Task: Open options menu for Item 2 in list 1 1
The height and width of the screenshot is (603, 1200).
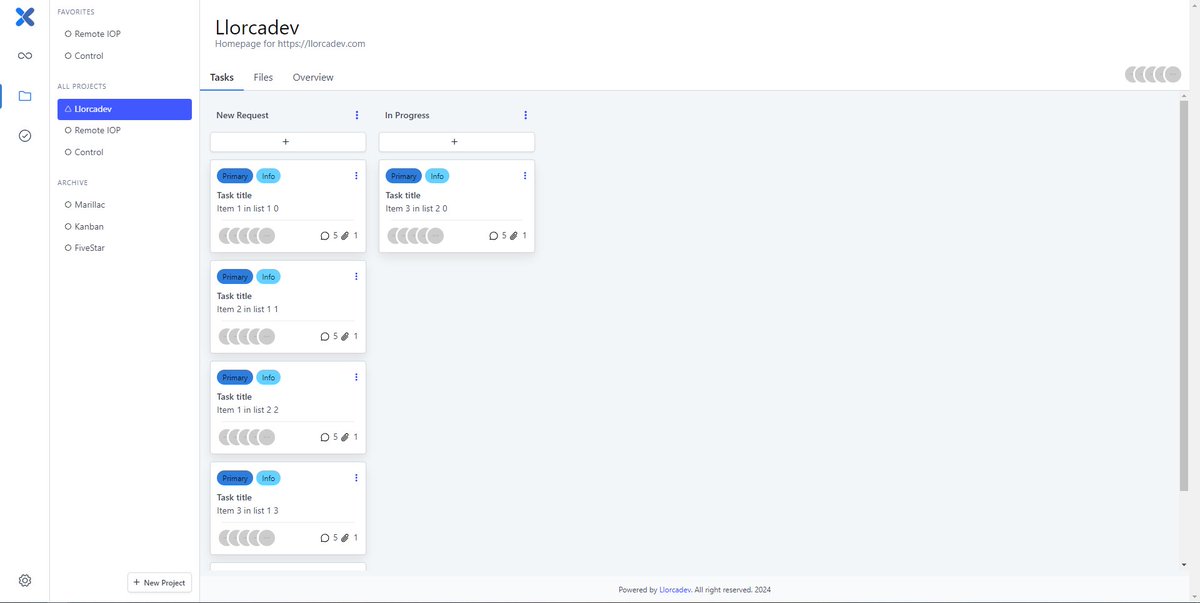Action: tap(356, 277)
